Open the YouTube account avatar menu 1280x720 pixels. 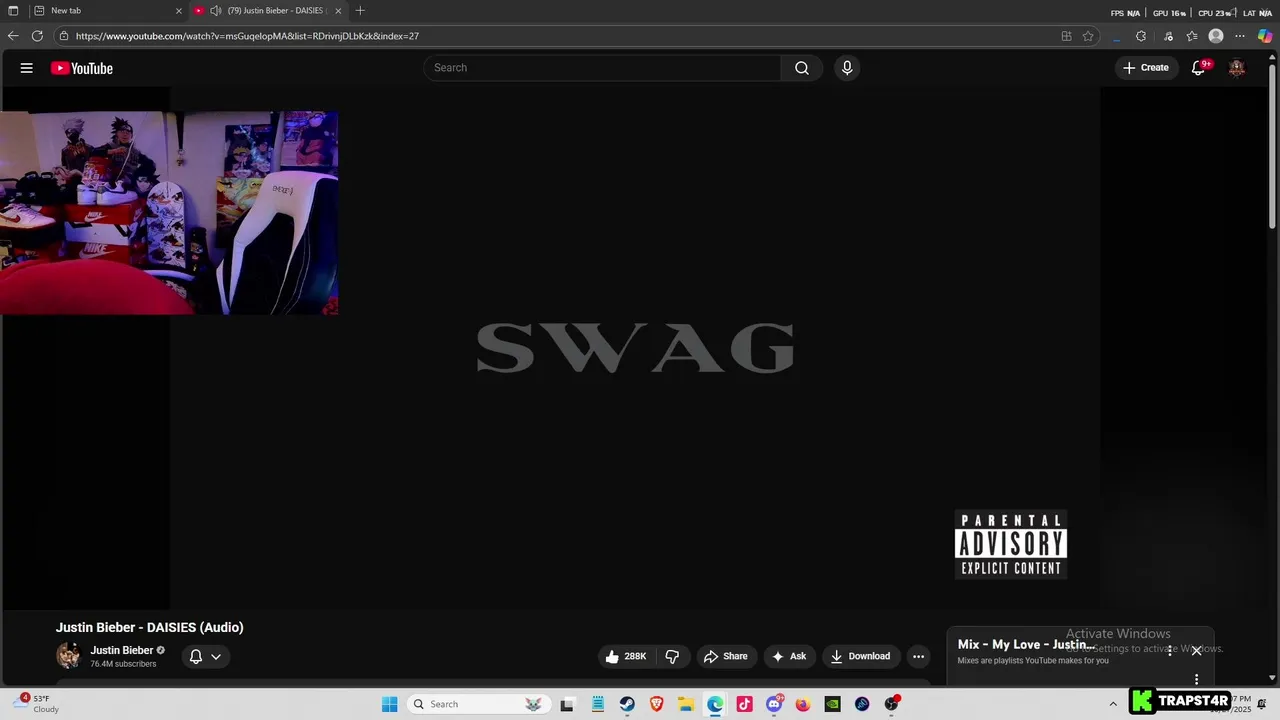pyautogui.click(x=1237, y=68)
